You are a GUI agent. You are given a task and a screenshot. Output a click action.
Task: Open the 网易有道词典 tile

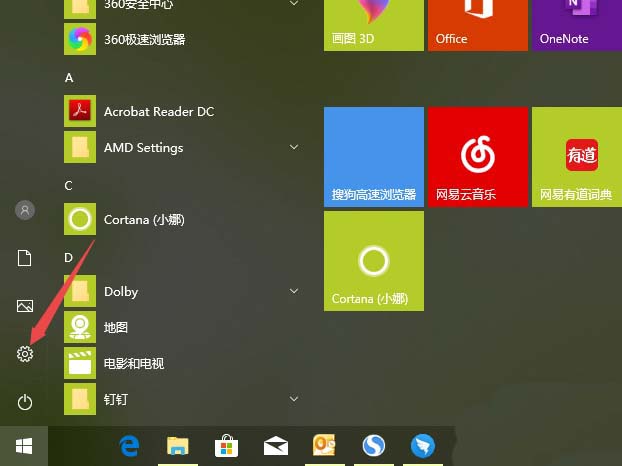click(577, 157)
